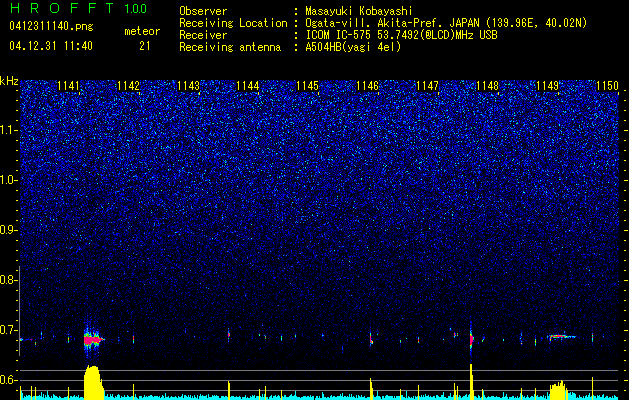Click the Observer field label
The height and width of the screenshot is (400, 629).
point(203,11)
